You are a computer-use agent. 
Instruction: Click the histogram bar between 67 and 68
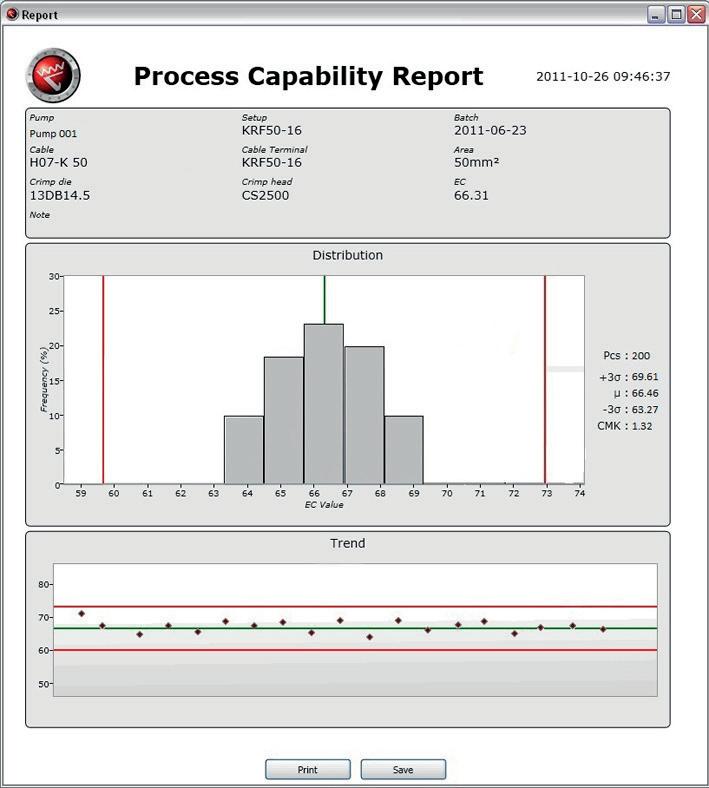point(364,415)
